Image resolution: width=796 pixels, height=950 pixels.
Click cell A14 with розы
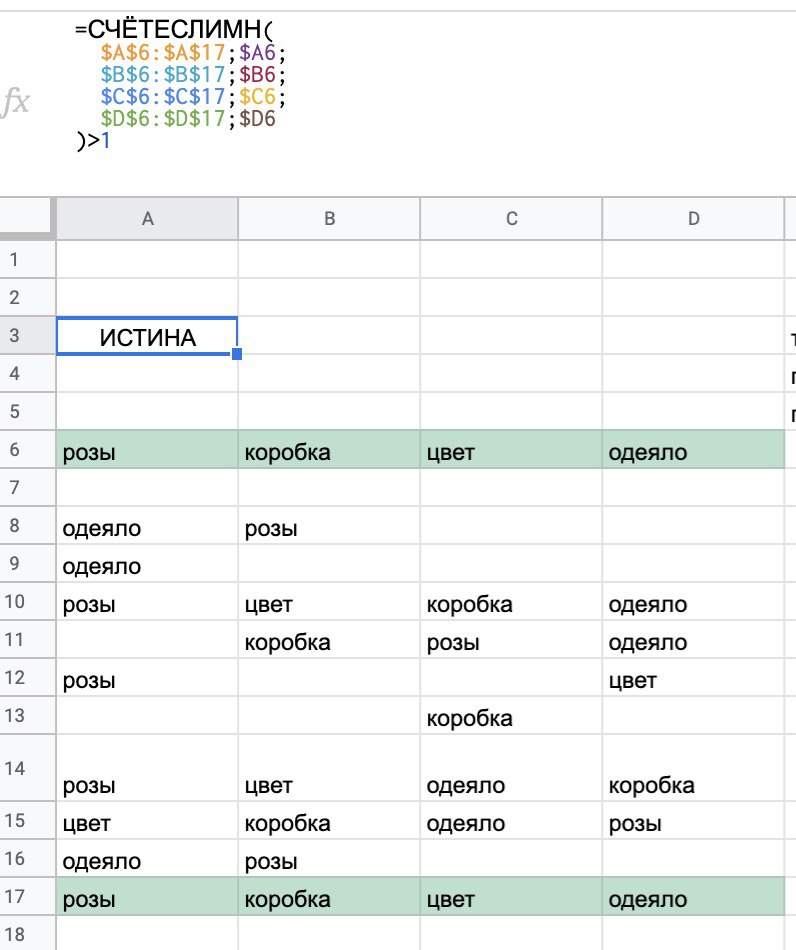pyautogui.click(x=147, y=768)
